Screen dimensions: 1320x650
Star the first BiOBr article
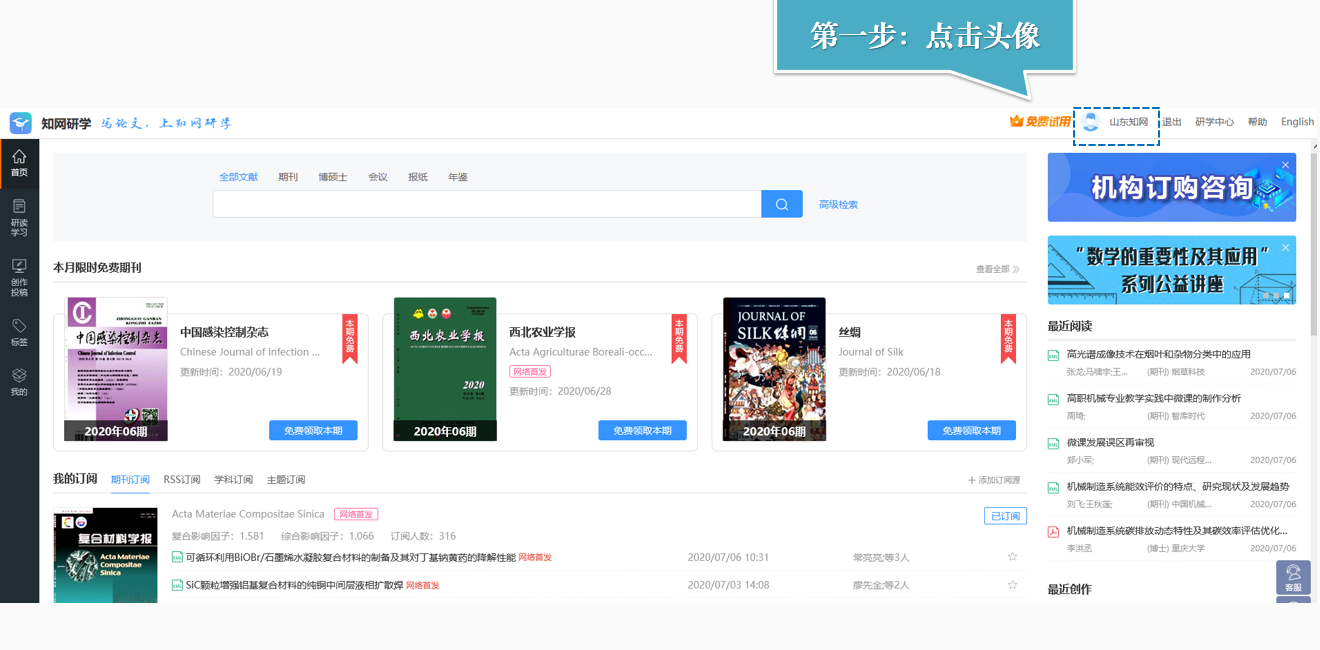pyautogui.click(x=1012, y=557)
